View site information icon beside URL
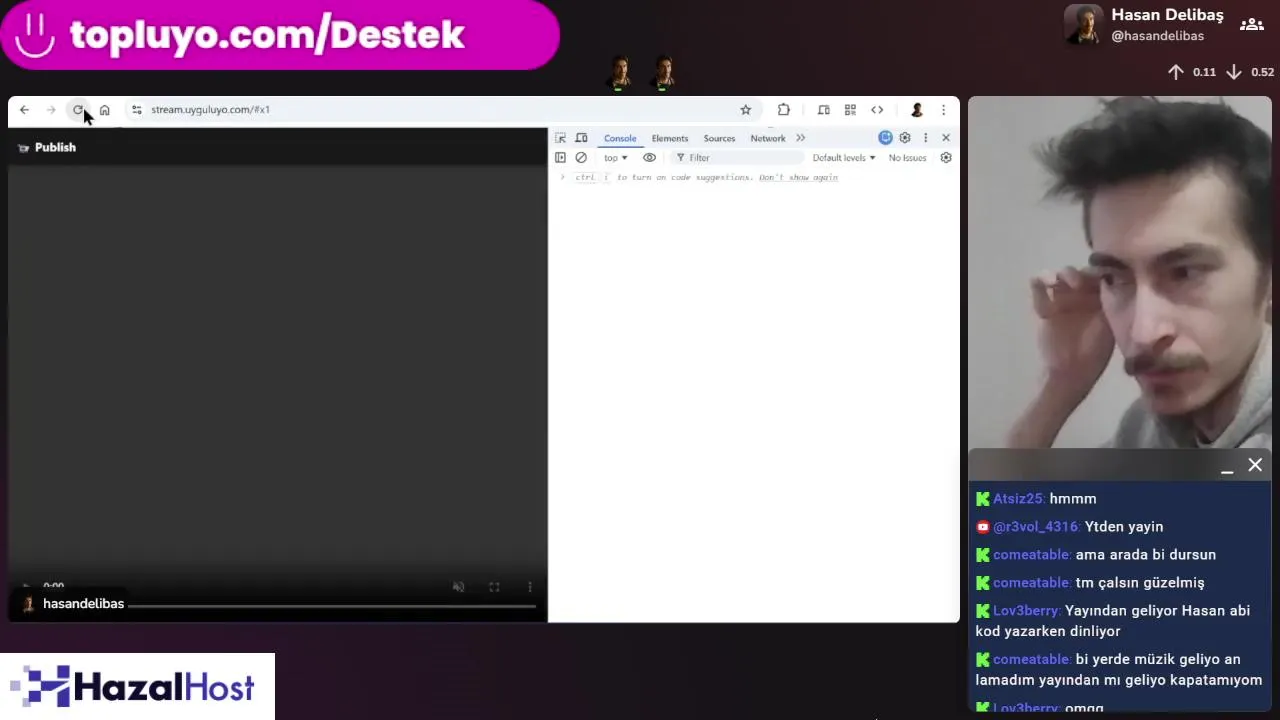This screenshot has height=720, width=1280. [137, 110]
